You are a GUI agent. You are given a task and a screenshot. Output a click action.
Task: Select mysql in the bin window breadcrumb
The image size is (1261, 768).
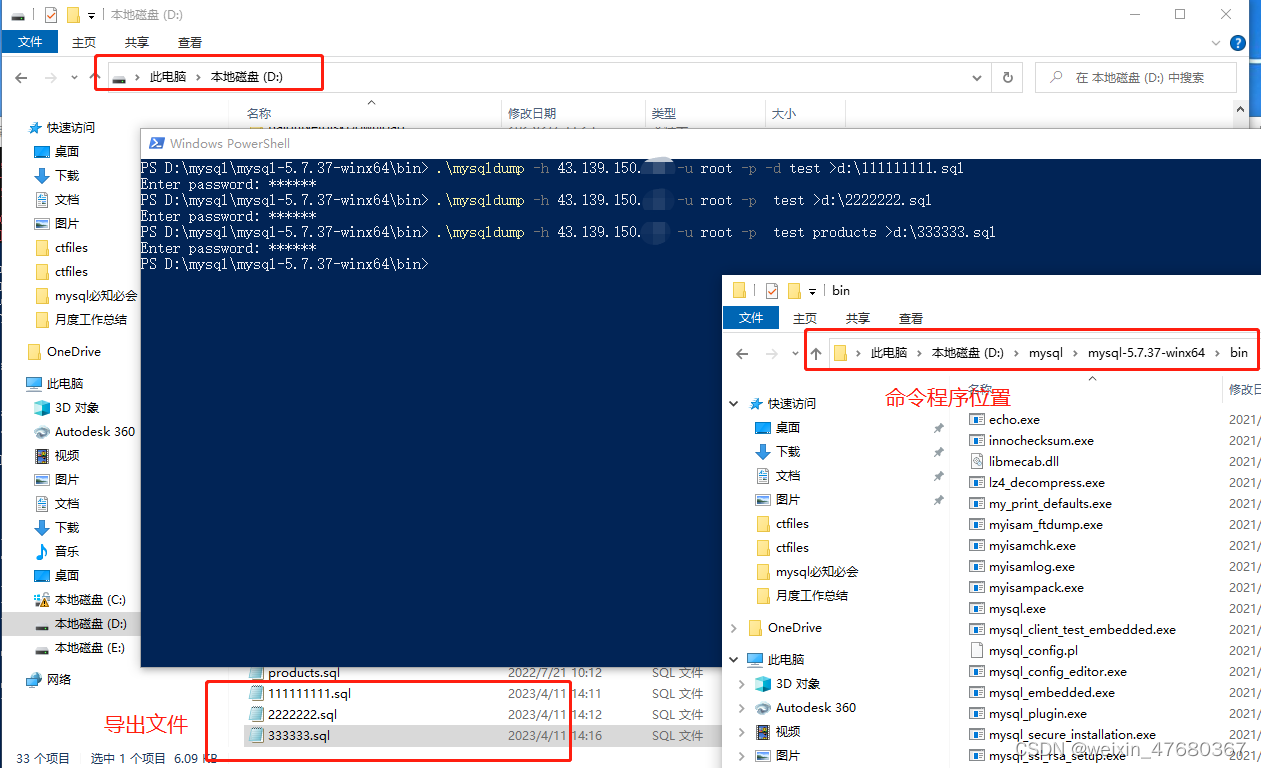1046,353
